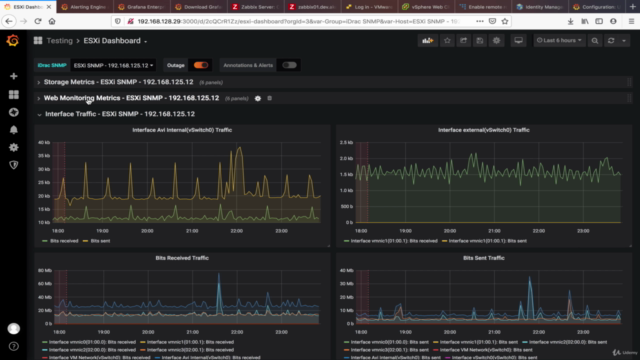This screenshot has width=640, height=360.
Task: Open Interface Avi Internal(vSwitch0) Traffic panel menu
Action: tap(182, 130)
